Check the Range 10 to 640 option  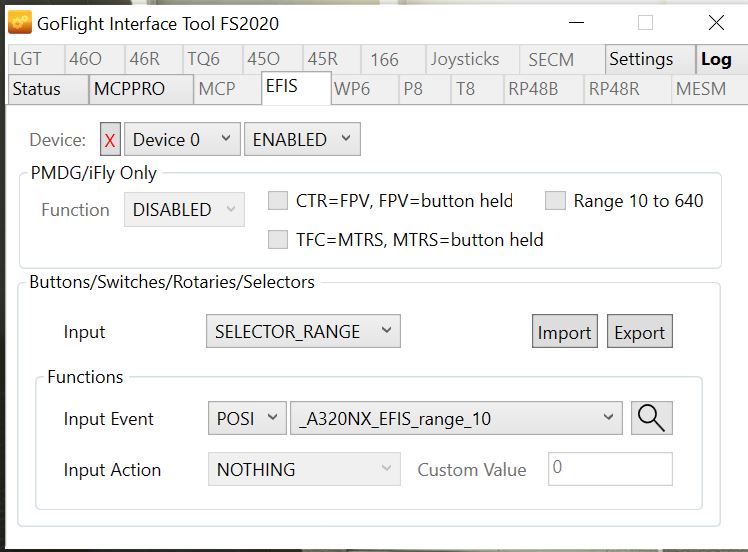[x=555, y=201]
